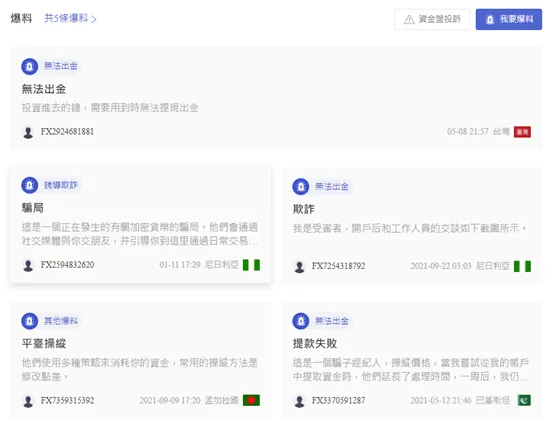Select the 其他爆料 category tag
554x429 pixels.
tap(61, 321)
